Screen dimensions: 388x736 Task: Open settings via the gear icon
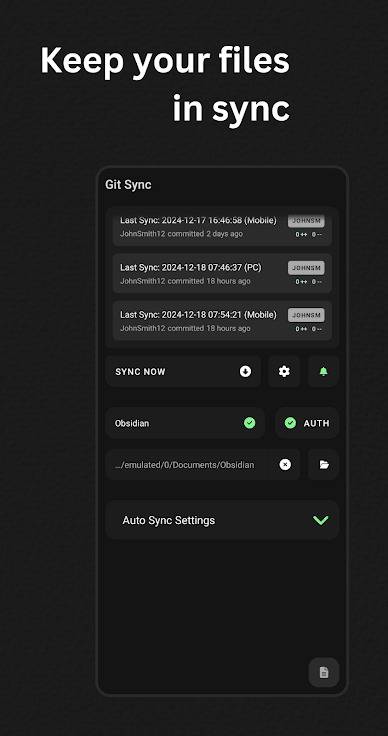284,371
